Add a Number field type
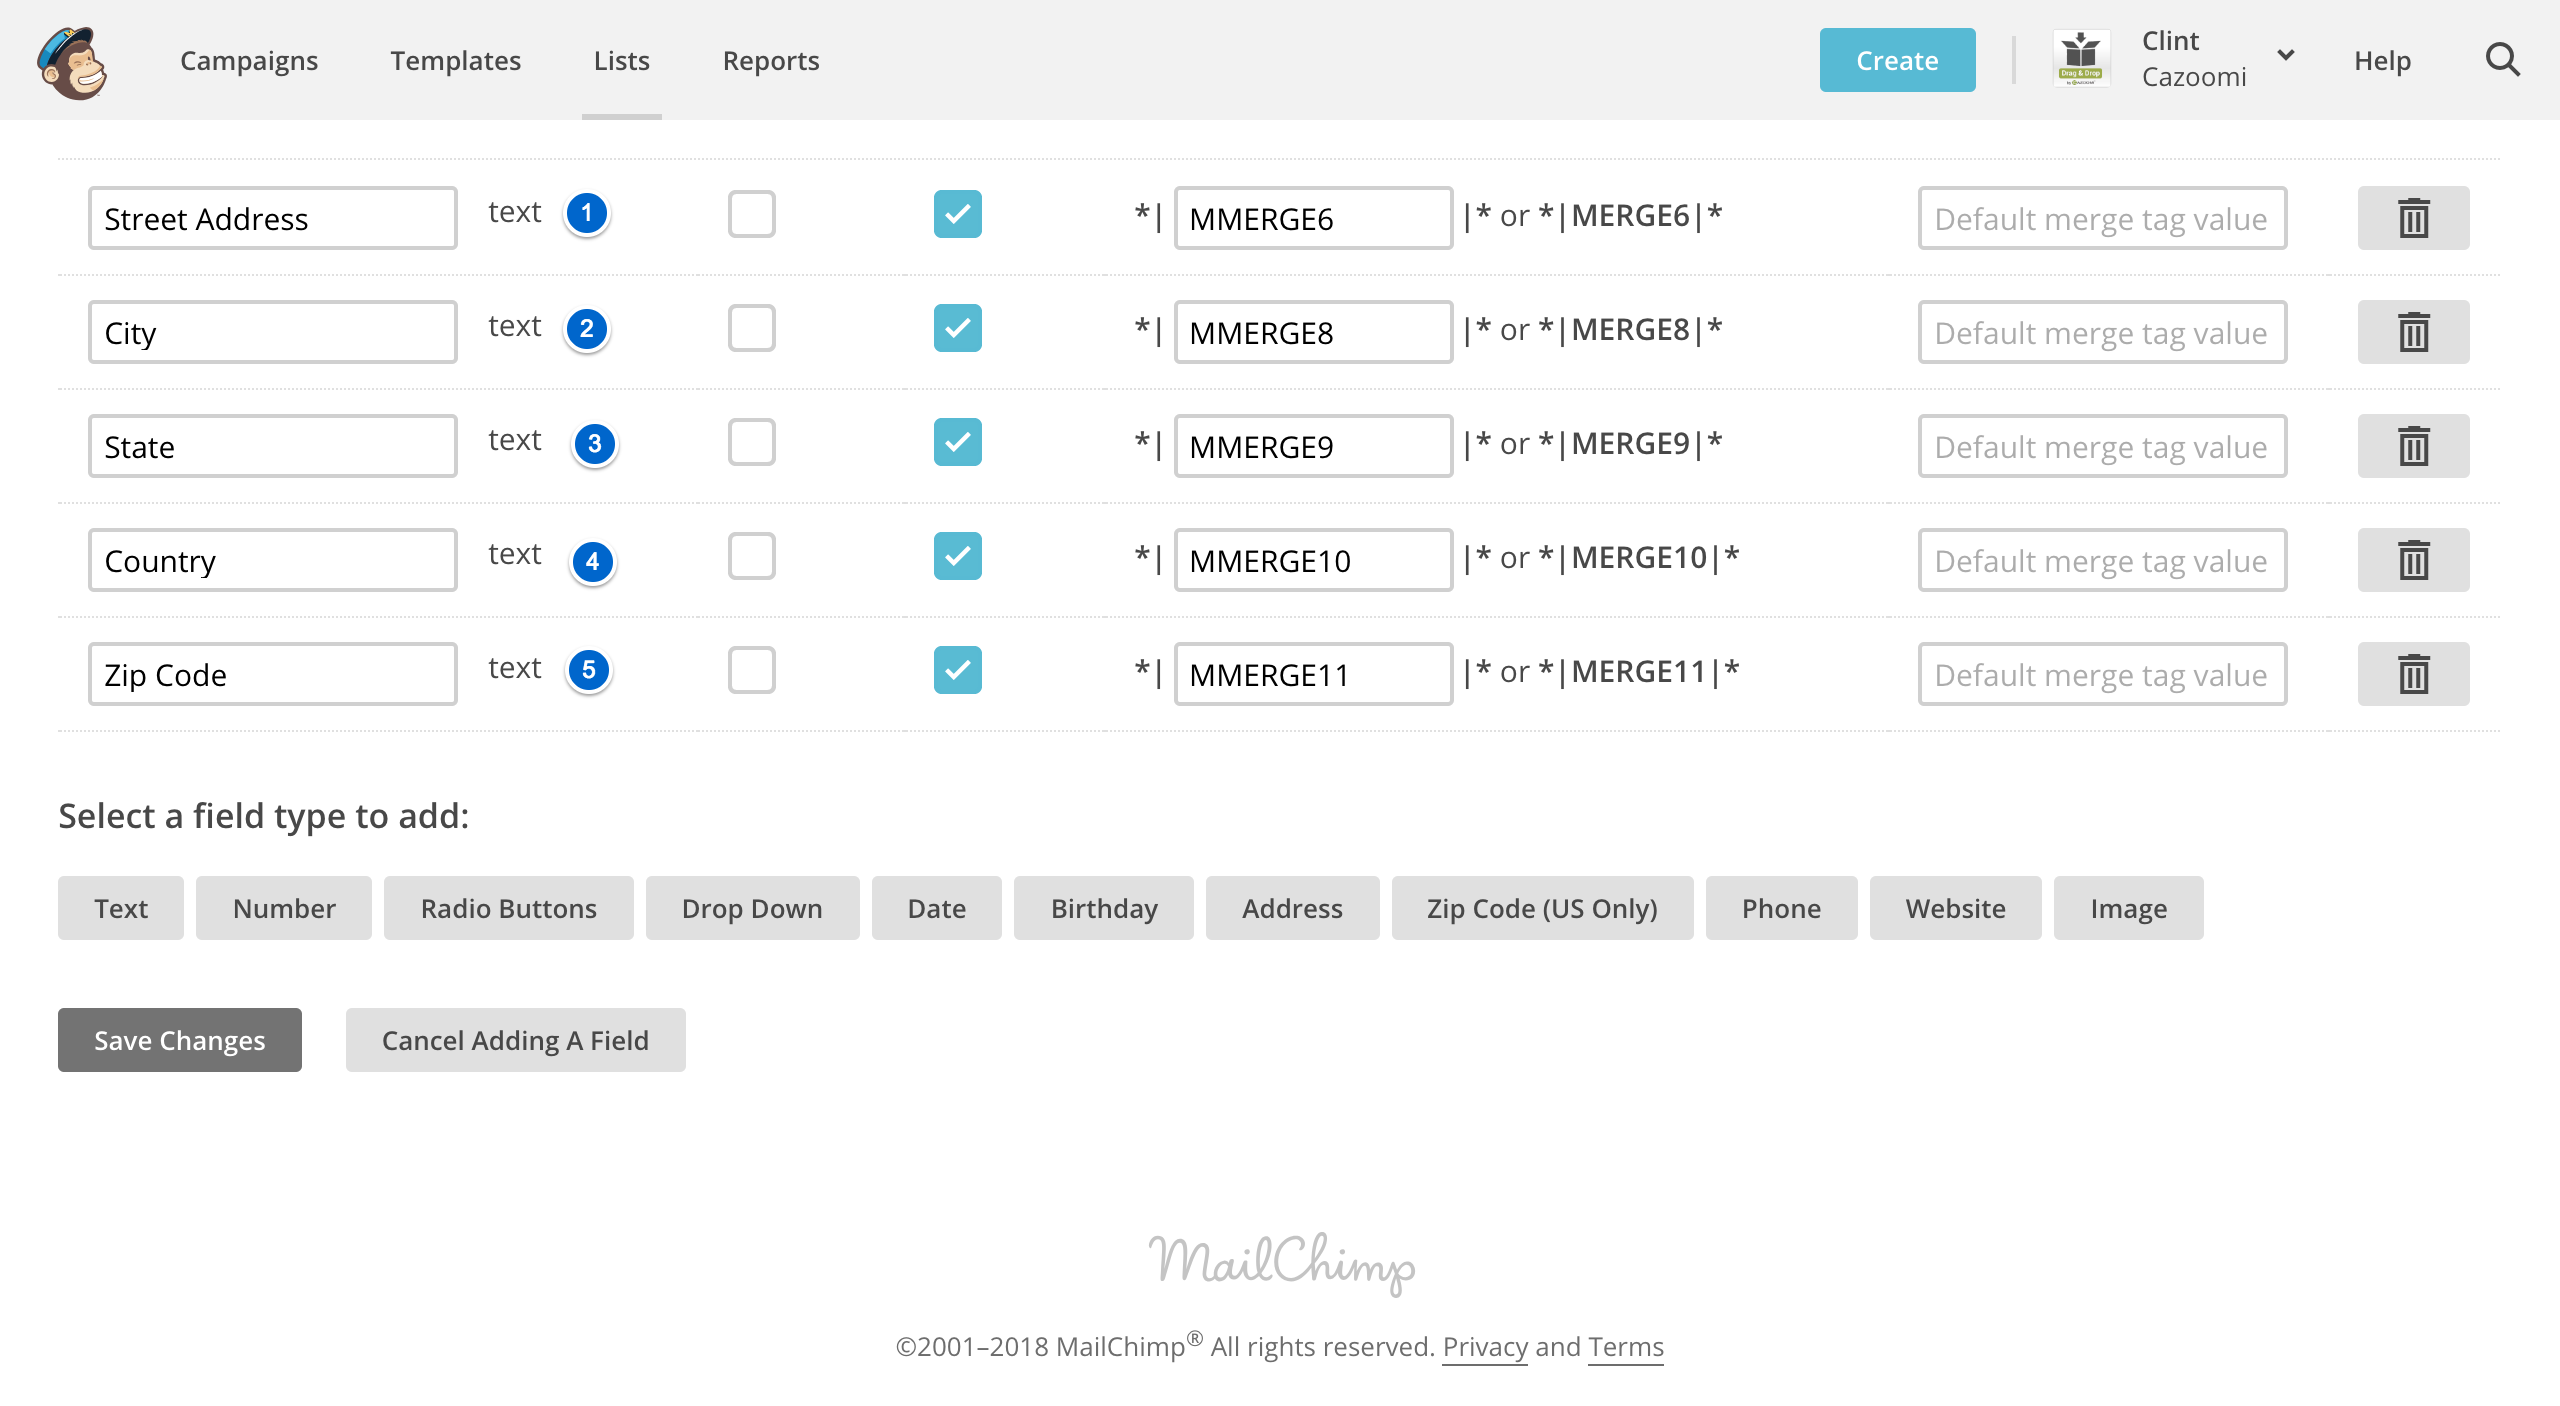Screen dimensions: 2560x1406 tap(284, 908)
